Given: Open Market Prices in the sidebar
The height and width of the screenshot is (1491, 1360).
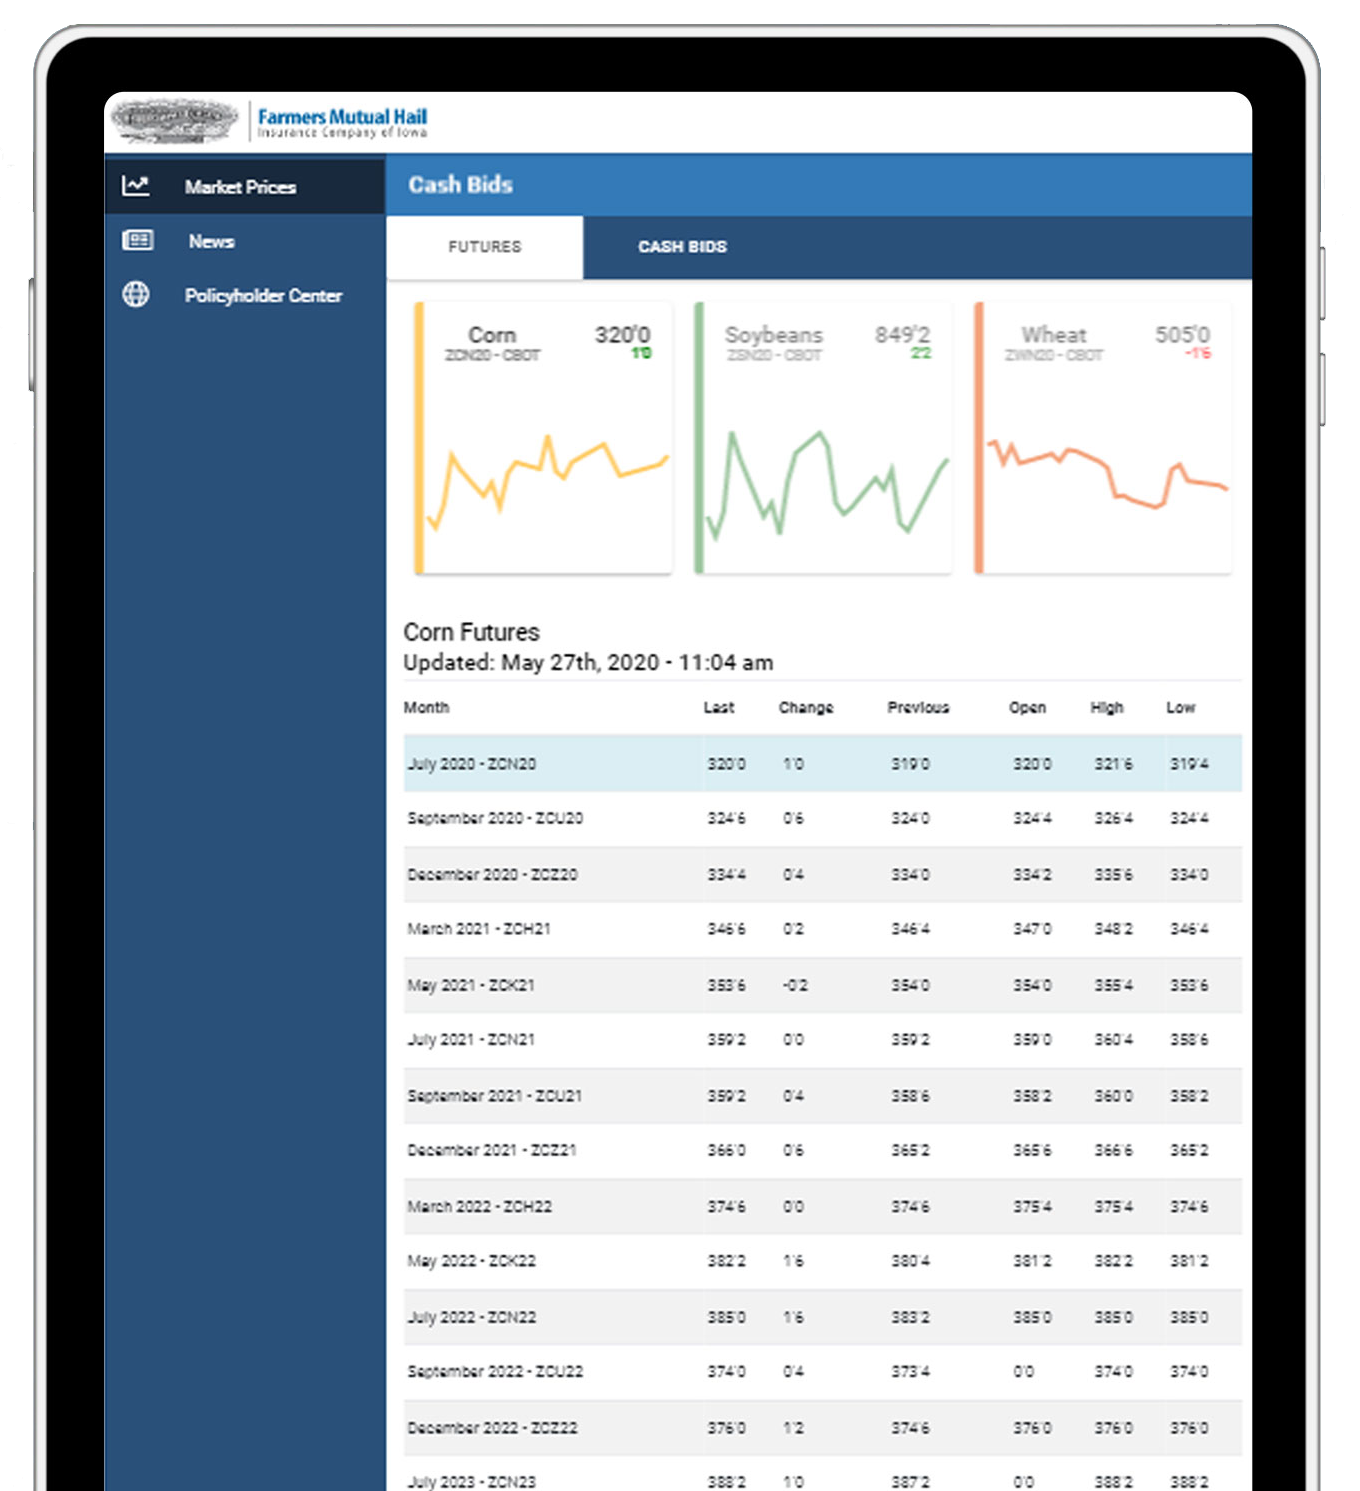Looking at the screenshot, I should click(245, 187).
